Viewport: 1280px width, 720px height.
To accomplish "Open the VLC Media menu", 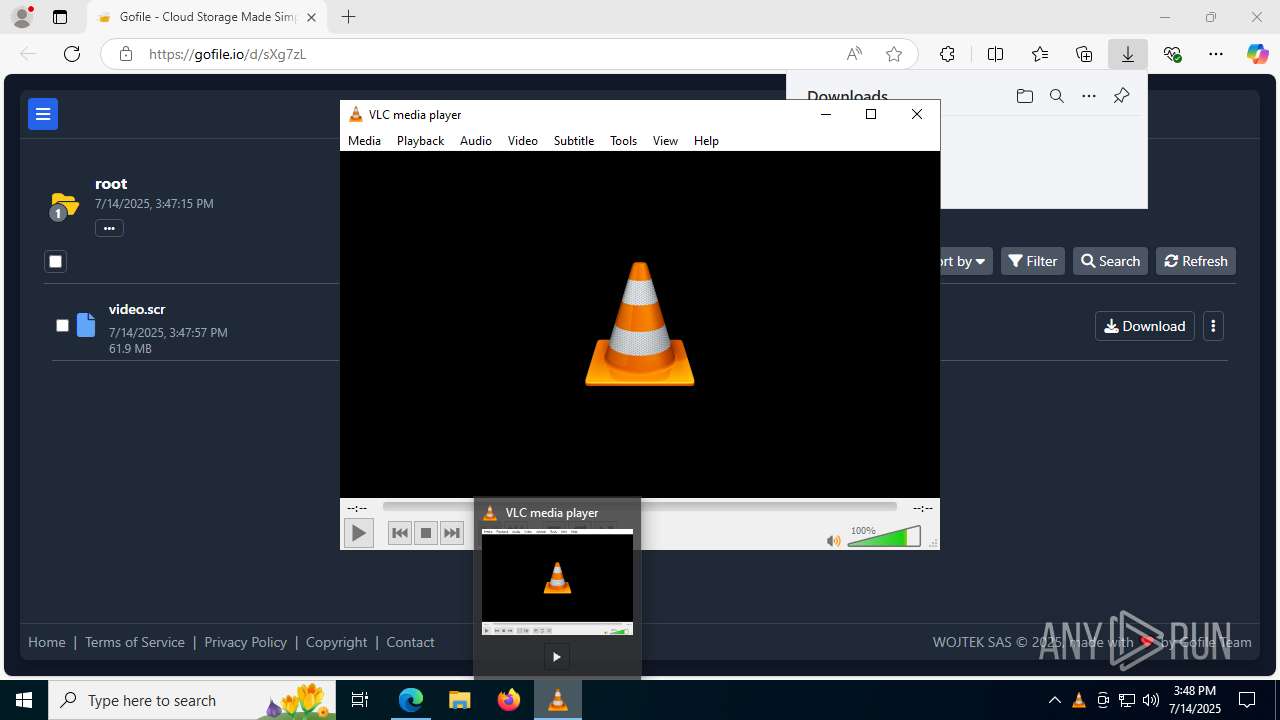I will click(364, 141).
